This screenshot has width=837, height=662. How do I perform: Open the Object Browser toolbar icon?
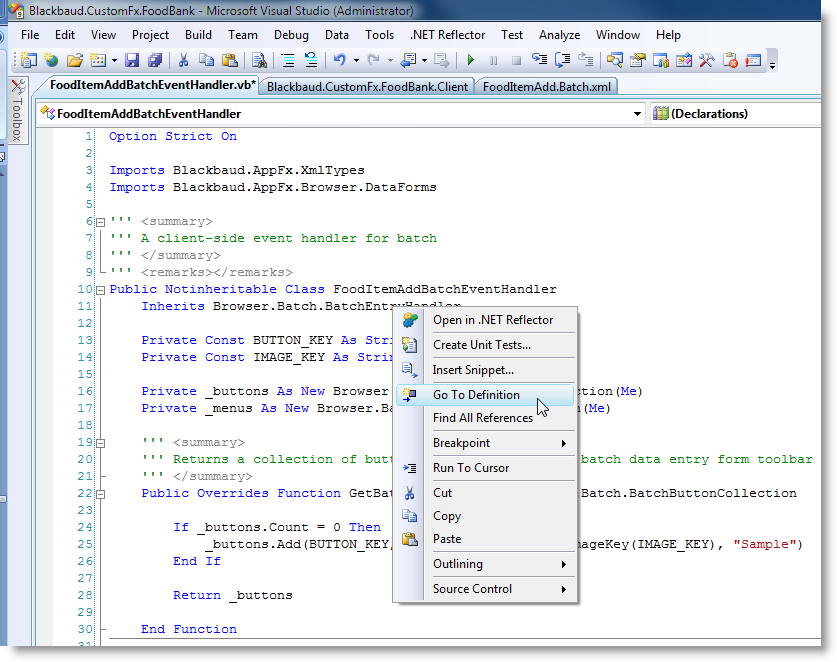coord(684,60)
